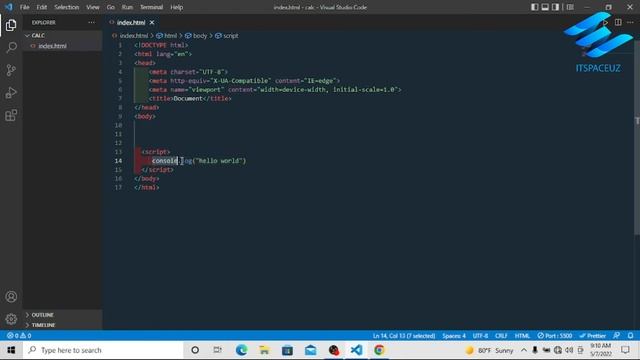Viewport: 640px width, 360px height.
Task: Change language mode via HTML status item
Action: 522,336
